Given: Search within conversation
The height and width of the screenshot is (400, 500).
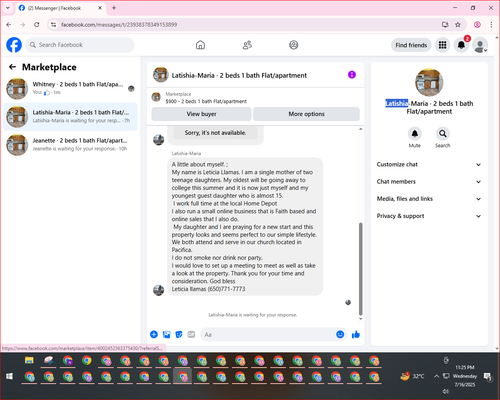Looking at the screenshot, I should (442, 134).
